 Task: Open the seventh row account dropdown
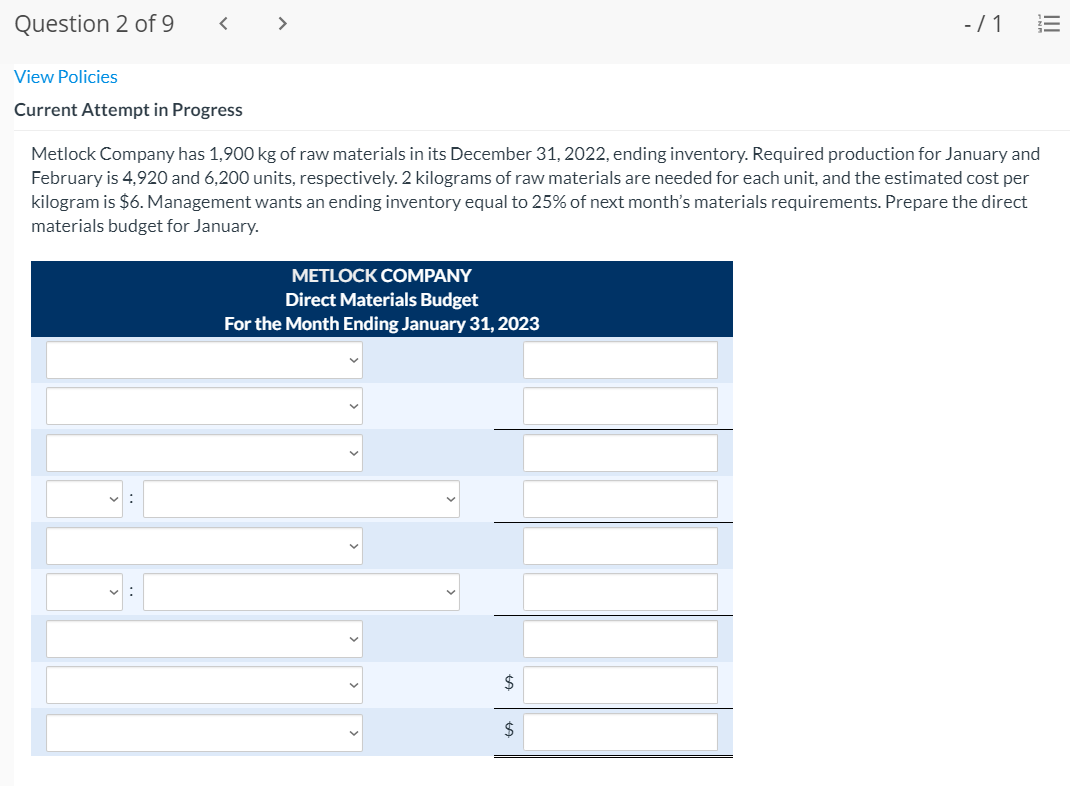204,638
